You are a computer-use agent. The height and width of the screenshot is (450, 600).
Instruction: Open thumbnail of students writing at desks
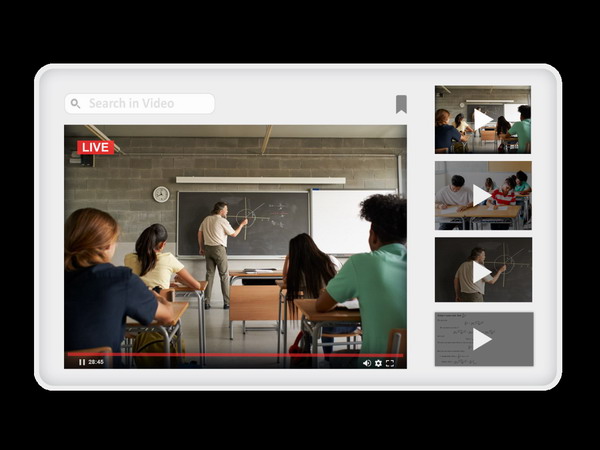(483, 195)
